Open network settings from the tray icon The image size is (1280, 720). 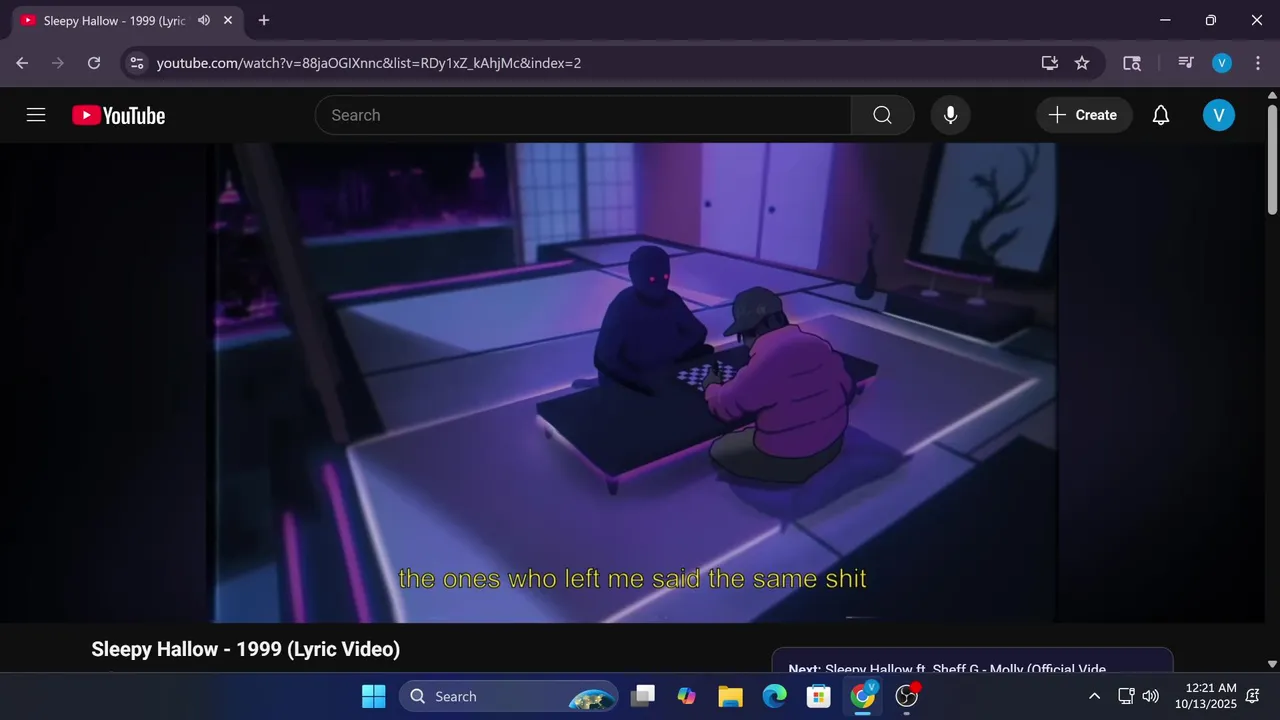1126,696
